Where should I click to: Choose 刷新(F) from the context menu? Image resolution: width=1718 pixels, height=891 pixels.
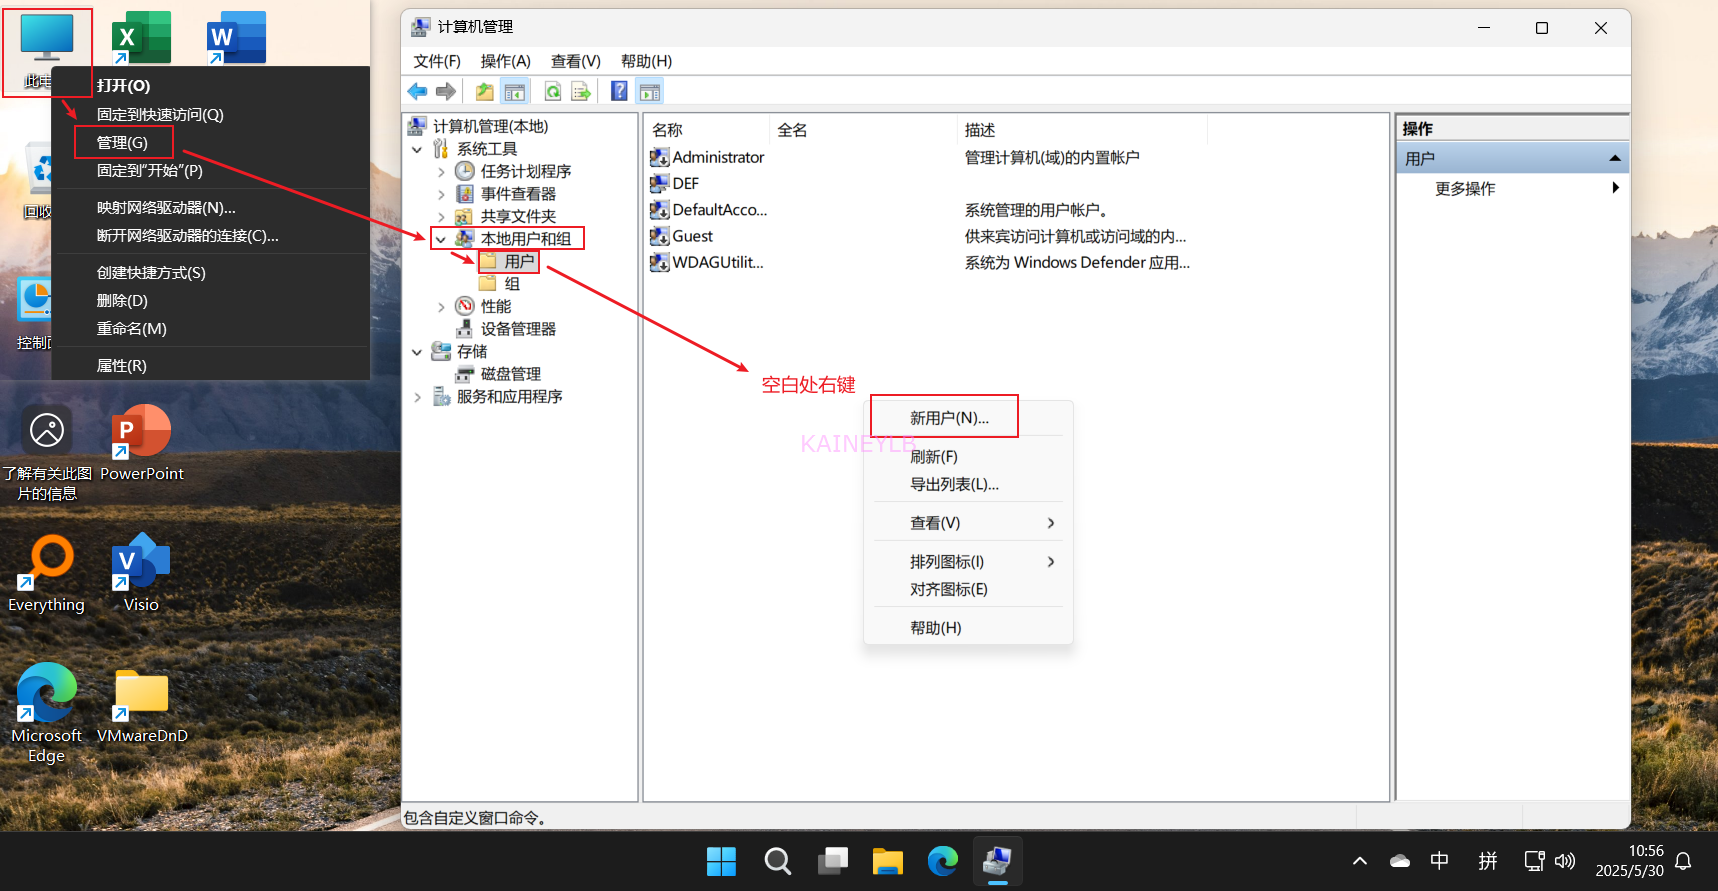pyautogui.click(x=967, y=457)
